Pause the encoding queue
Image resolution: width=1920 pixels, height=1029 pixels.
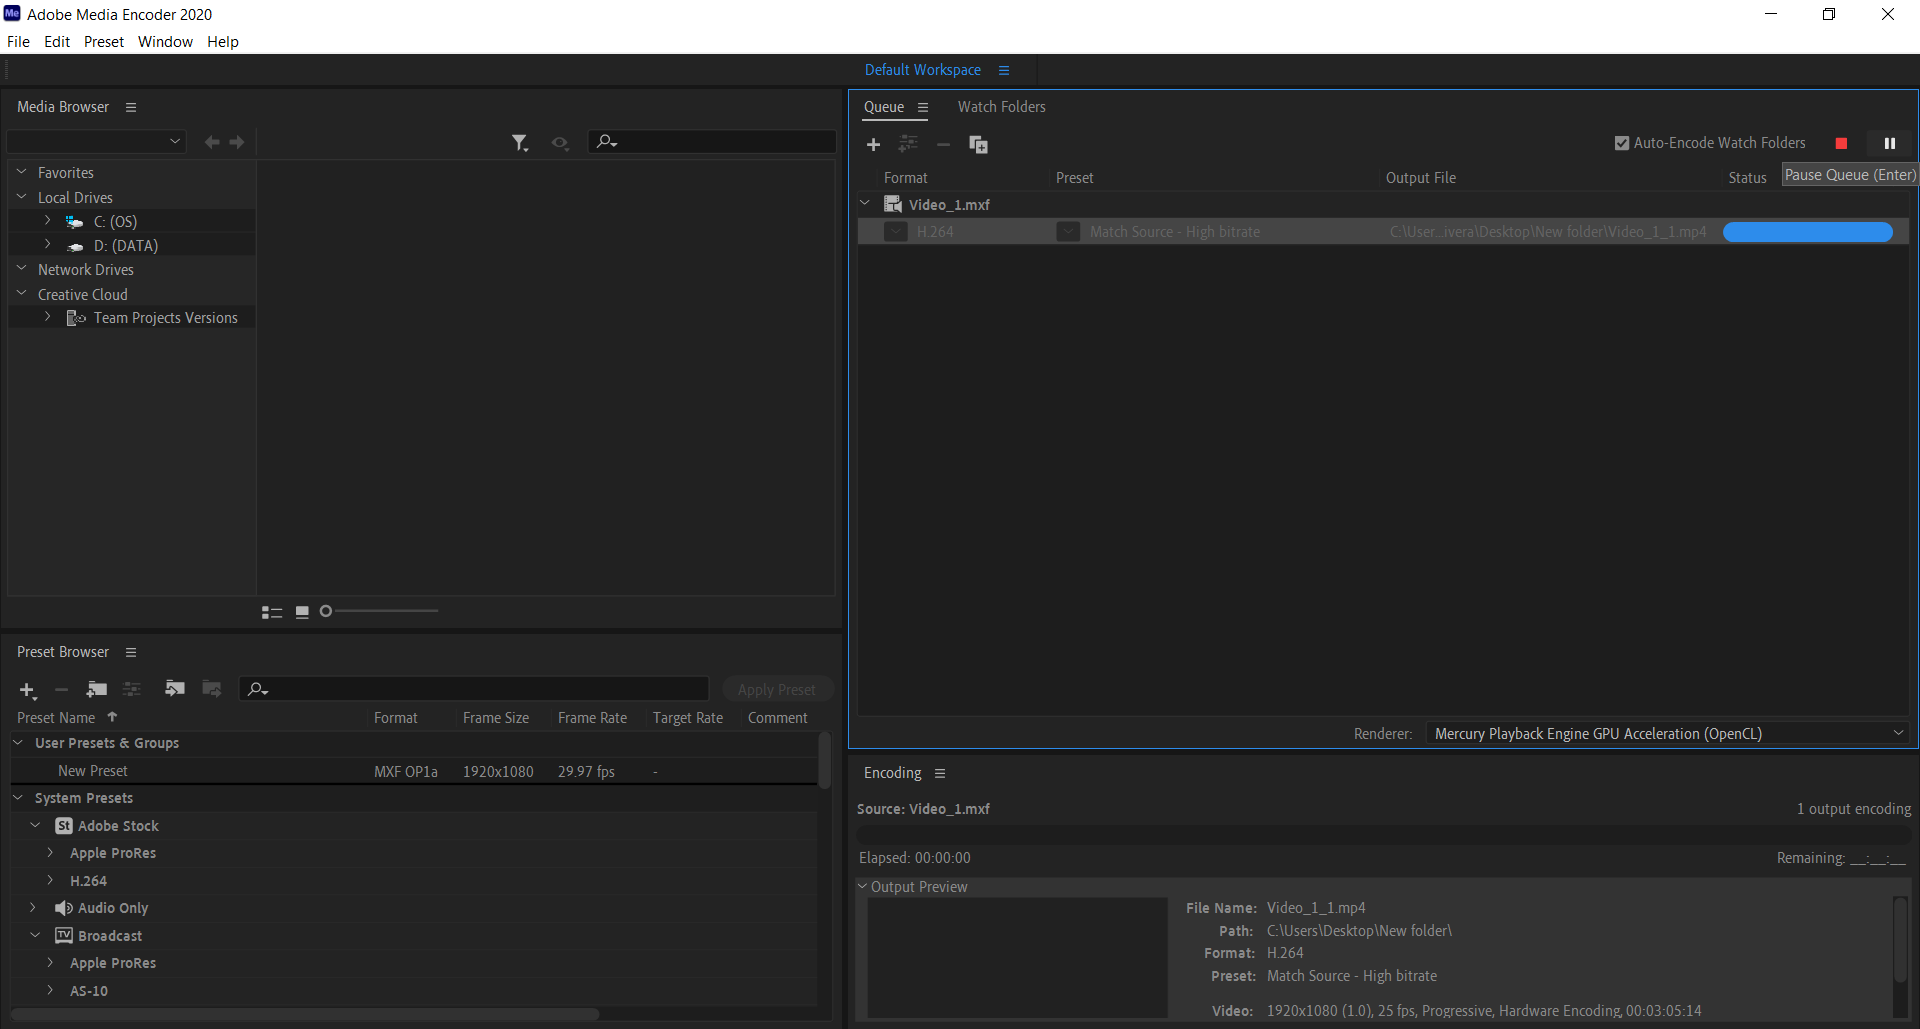(x=1889, y=144)
